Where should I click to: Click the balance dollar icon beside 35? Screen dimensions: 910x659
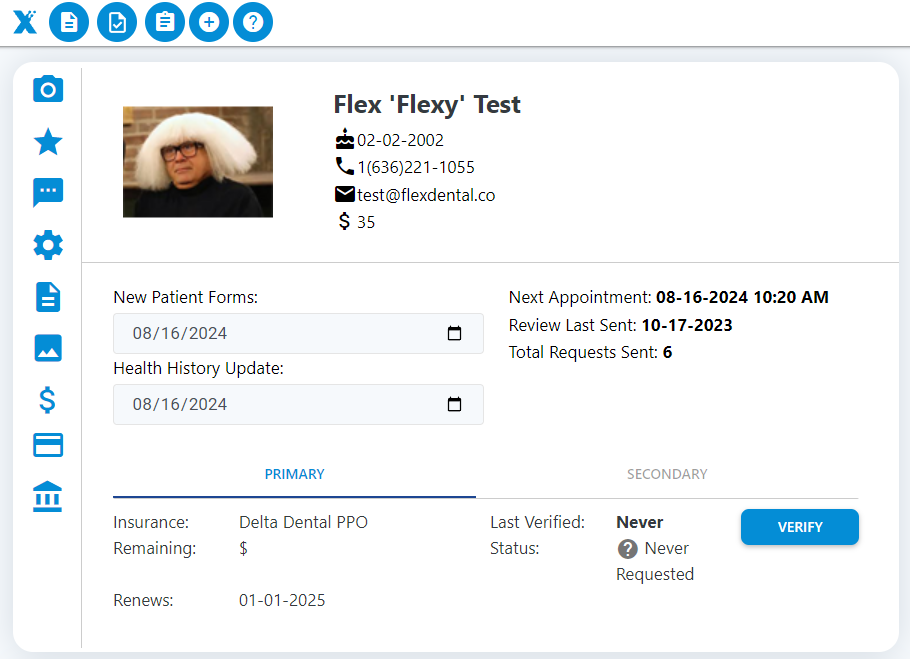click(x=344, y=221)
